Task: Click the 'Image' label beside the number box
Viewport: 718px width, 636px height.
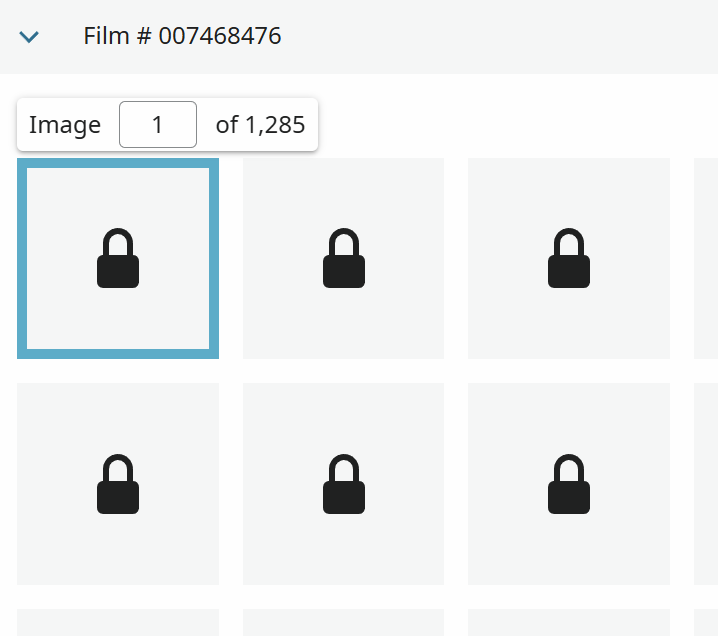Action: pyautogui.click(x=65, y=125)
